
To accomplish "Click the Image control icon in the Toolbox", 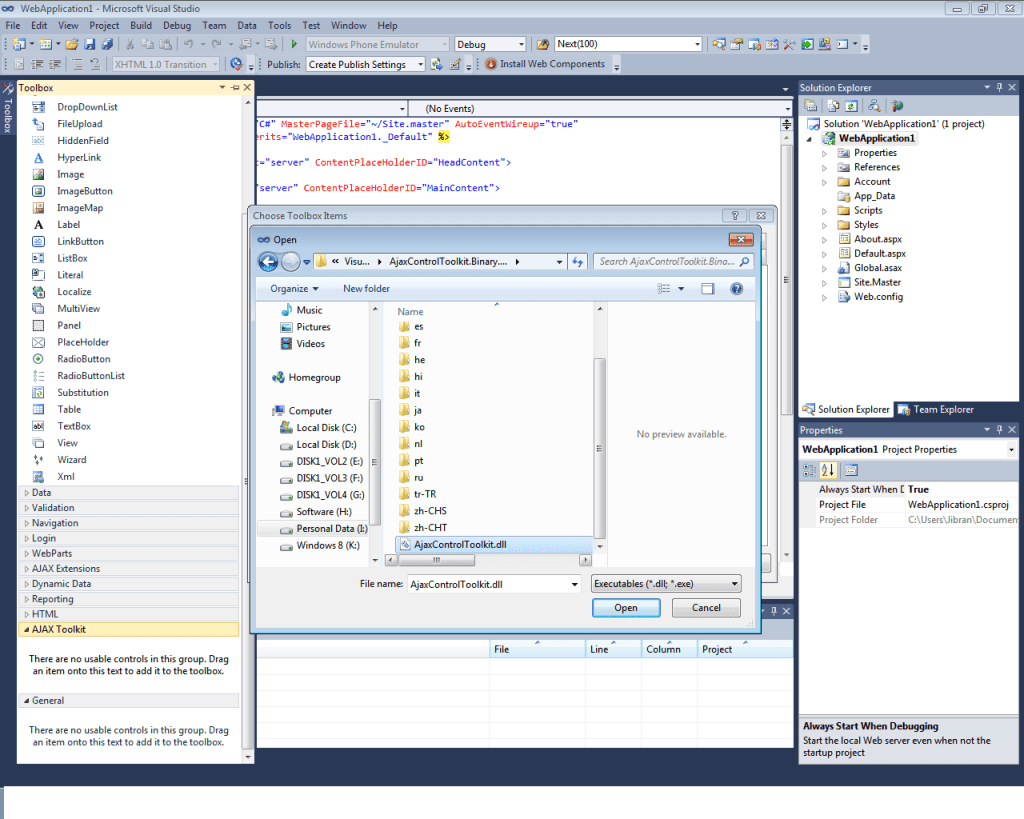I will 39,174.
